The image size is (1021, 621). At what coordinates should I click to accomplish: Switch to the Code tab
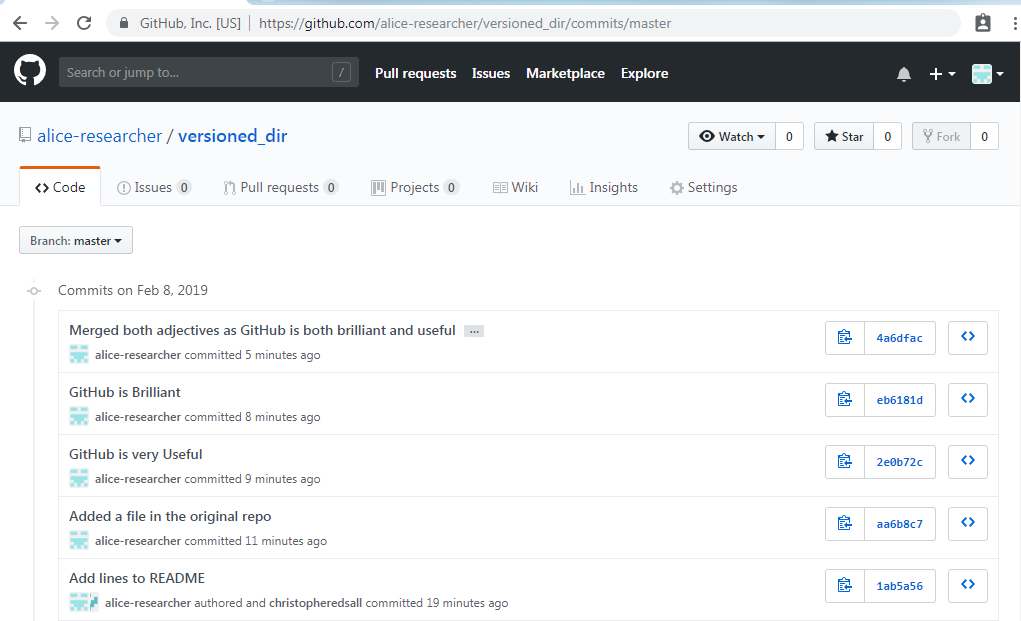[60, 187]
